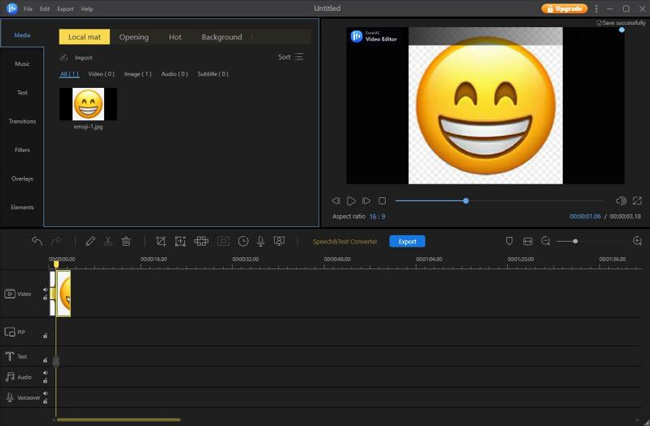
Task: Toggle the preview volume speaker icon
Action: coord(621,201)
